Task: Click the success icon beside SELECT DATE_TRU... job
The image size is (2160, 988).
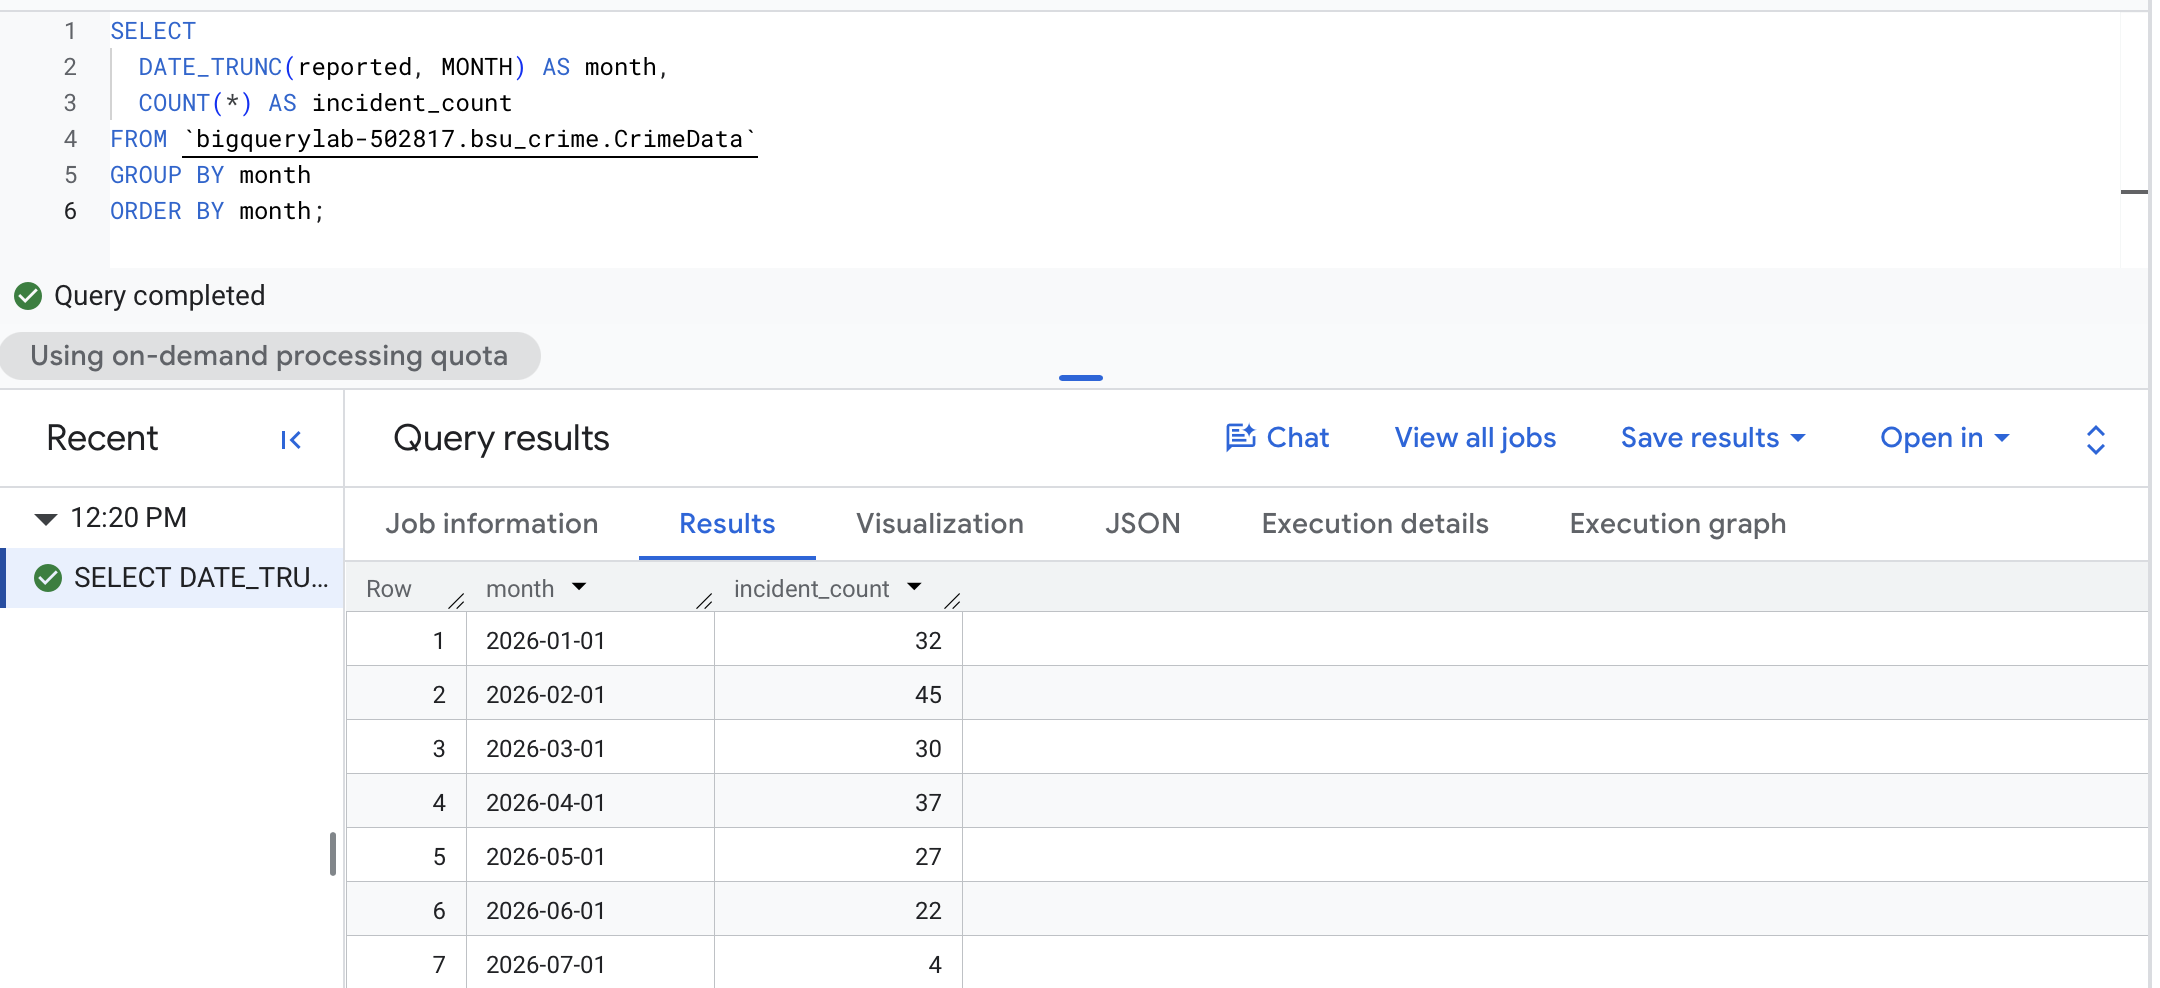Action: tap(48, 578)
